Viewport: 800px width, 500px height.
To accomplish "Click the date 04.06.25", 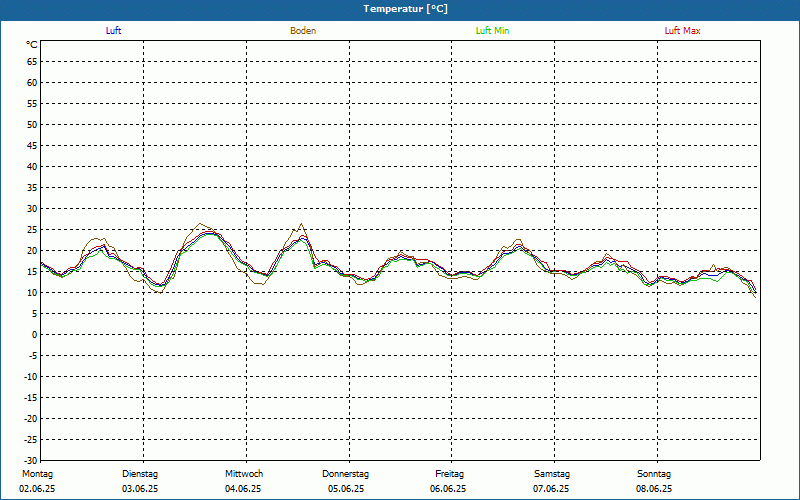I will [x=243, y=489].
